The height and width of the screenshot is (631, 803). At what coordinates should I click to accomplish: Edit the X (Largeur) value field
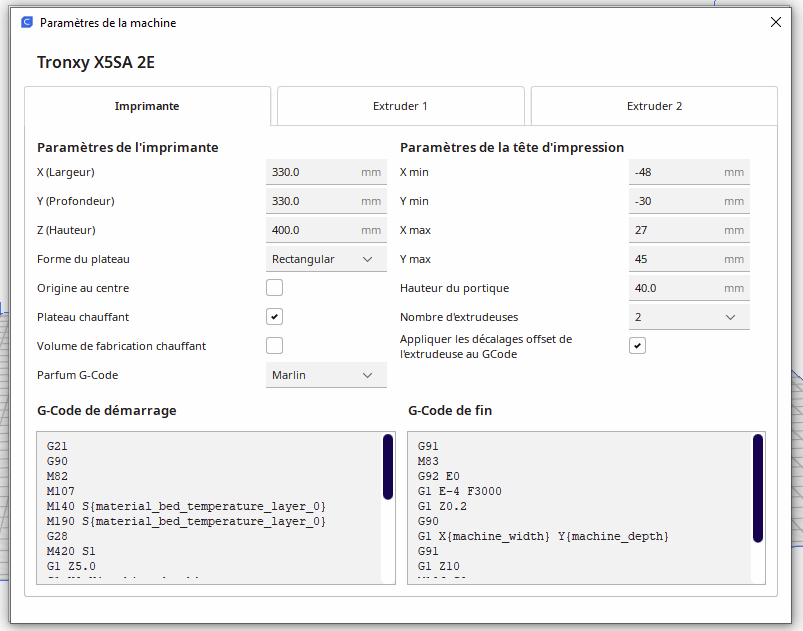pos(326,172)
